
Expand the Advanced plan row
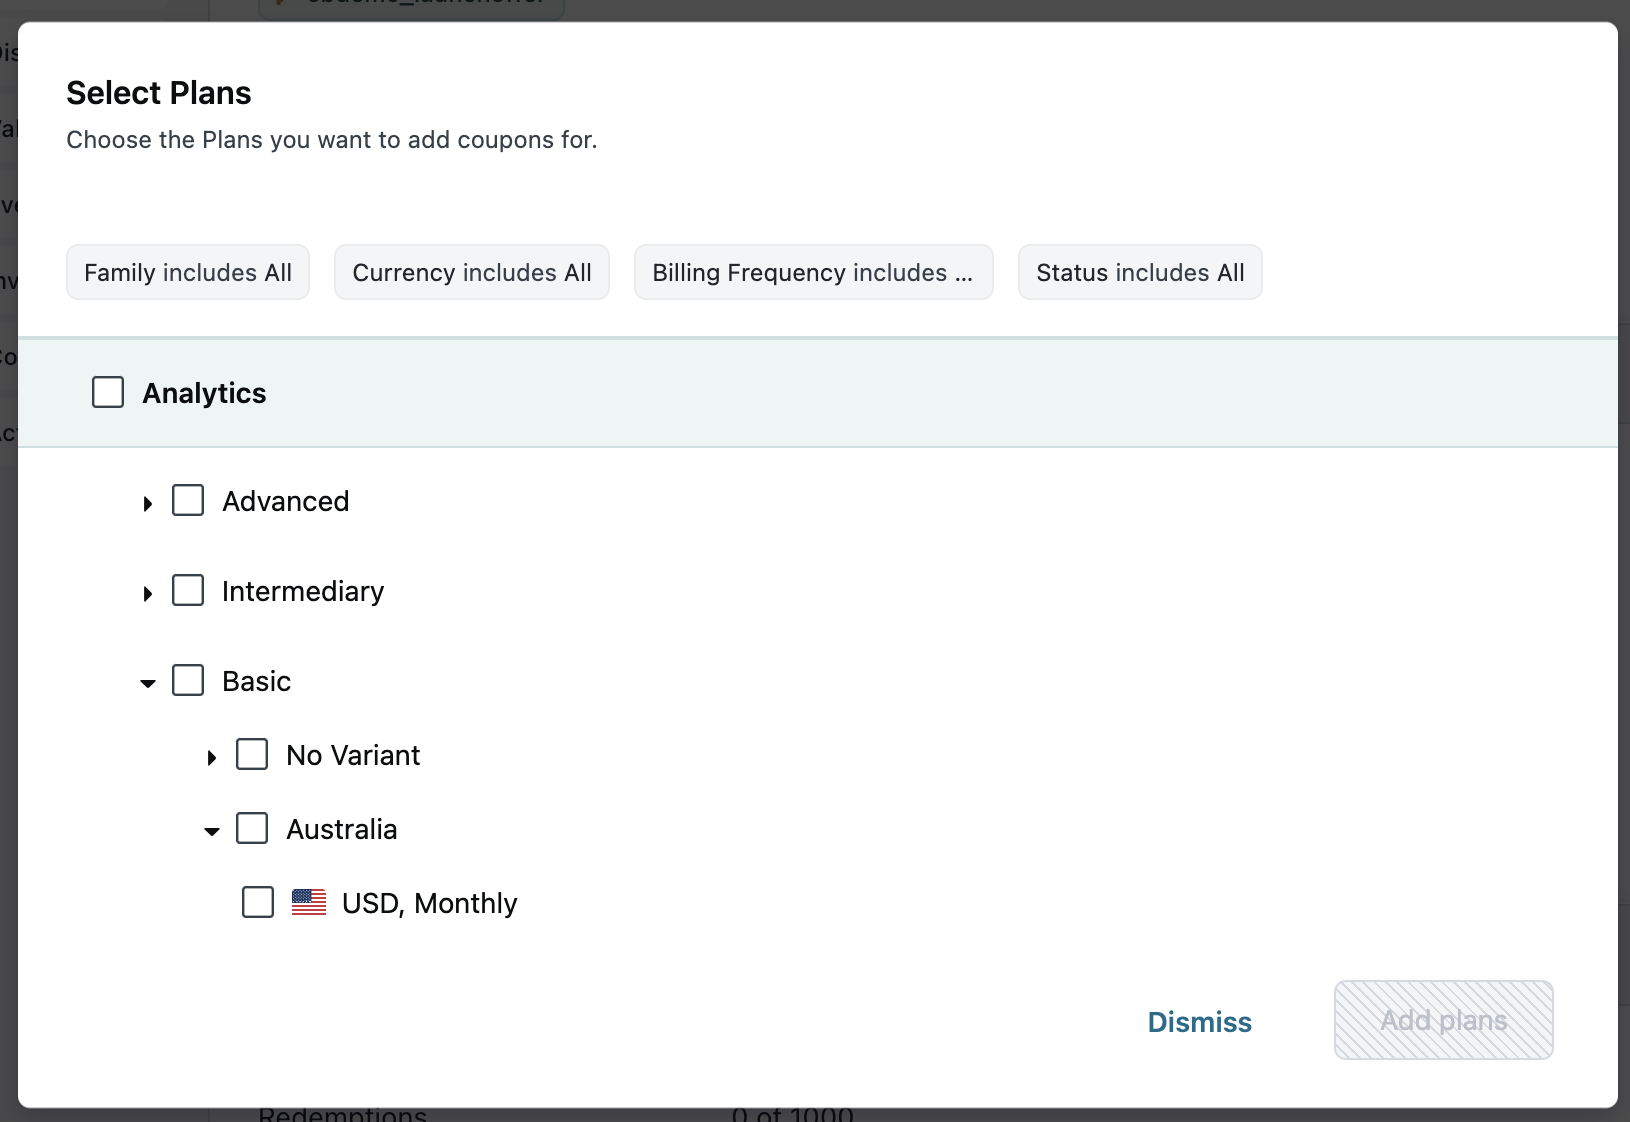tap(148, 503)
